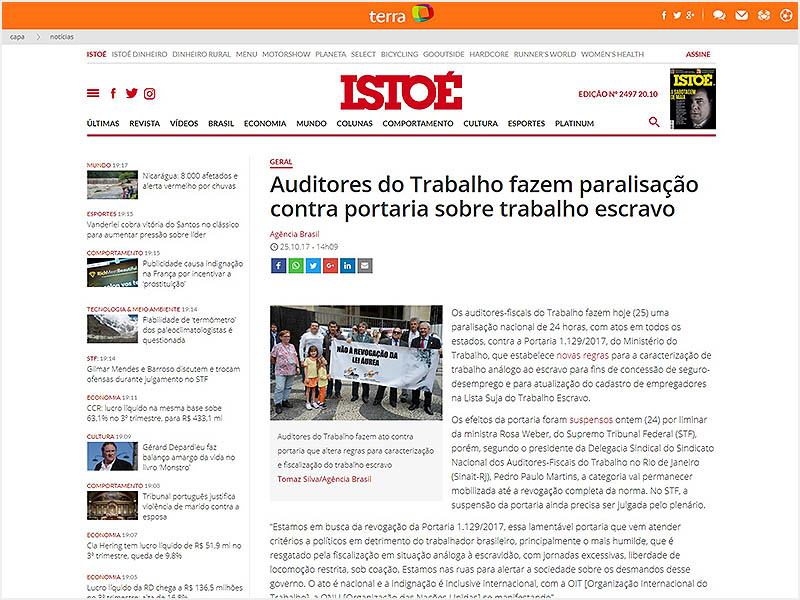Open the mail envelope icon in Terra bar
Image resolution: width=800 pixels, height=600 pixels.
click(741, 15)
